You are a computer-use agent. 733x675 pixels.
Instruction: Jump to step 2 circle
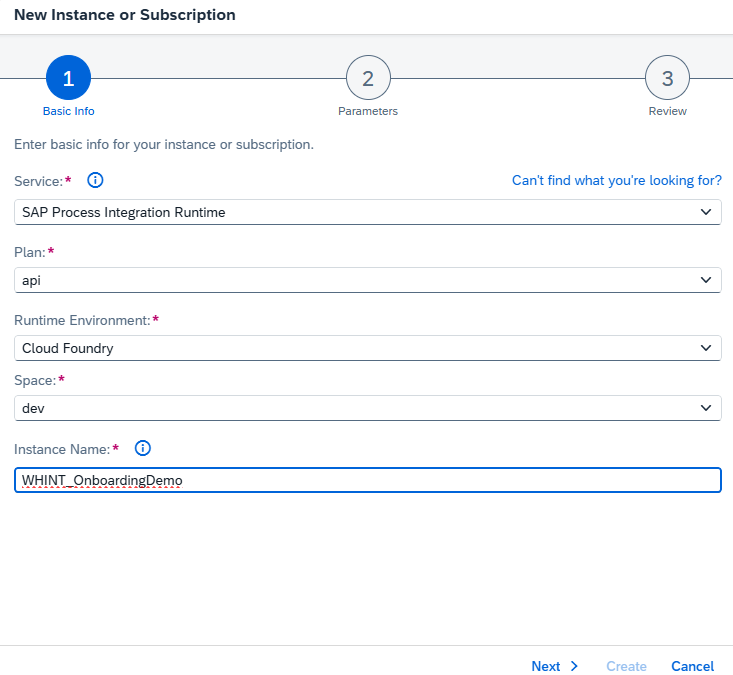[368, 79]
